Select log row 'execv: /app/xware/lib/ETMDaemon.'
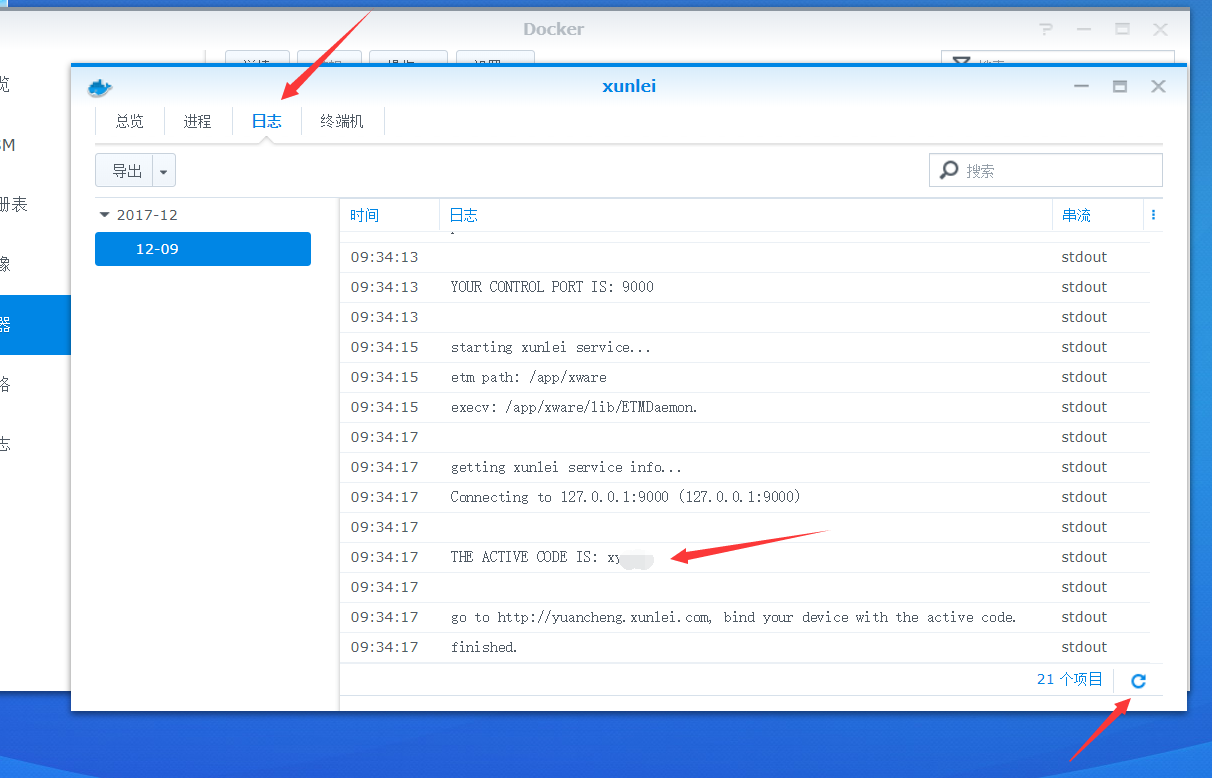 [x=745, y=407]
